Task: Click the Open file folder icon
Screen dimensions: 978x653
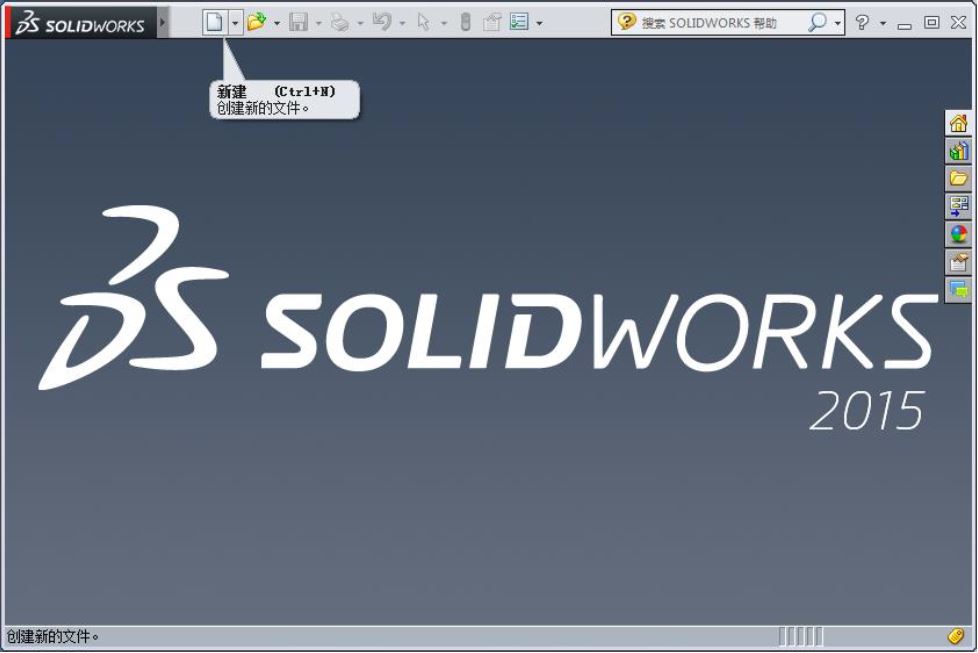Action: [256, 22]
